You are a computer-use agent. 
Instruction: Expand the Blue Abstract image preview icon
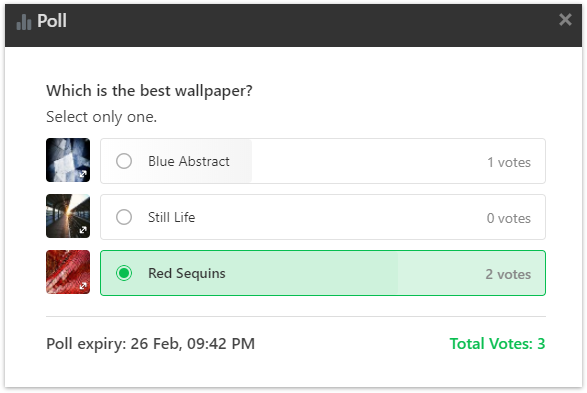coord(83,174)
